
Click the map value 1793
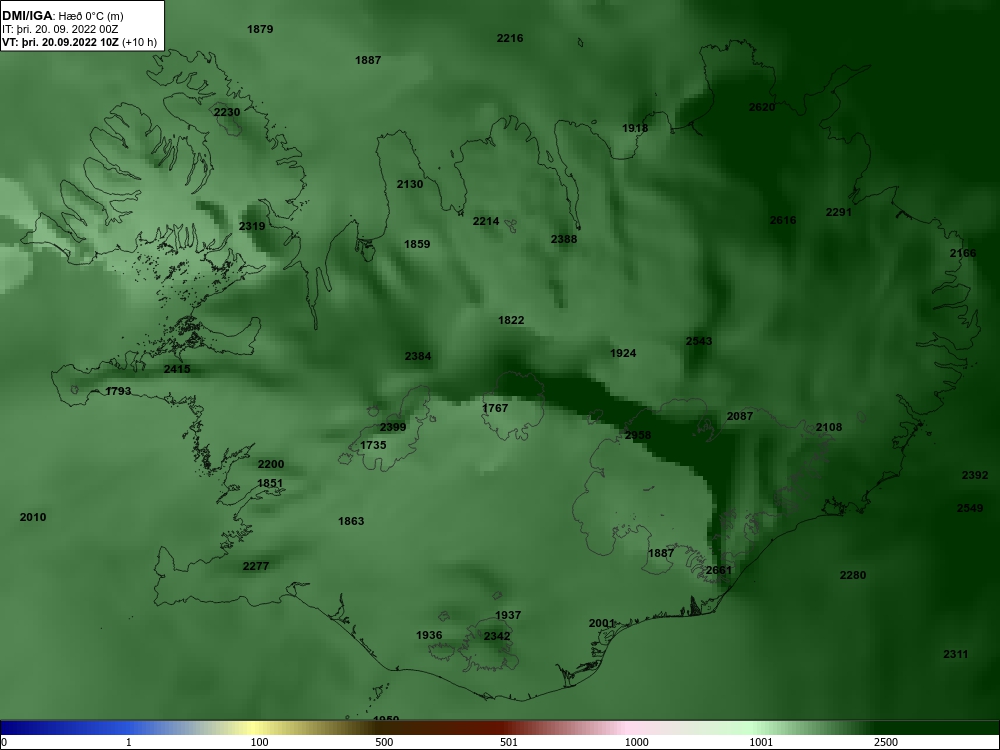pyautogui.click(x=118, y=391)
